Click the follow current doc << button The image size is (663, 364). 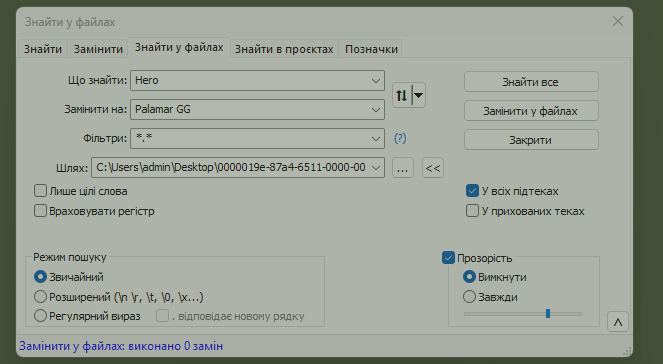[433, 168]
